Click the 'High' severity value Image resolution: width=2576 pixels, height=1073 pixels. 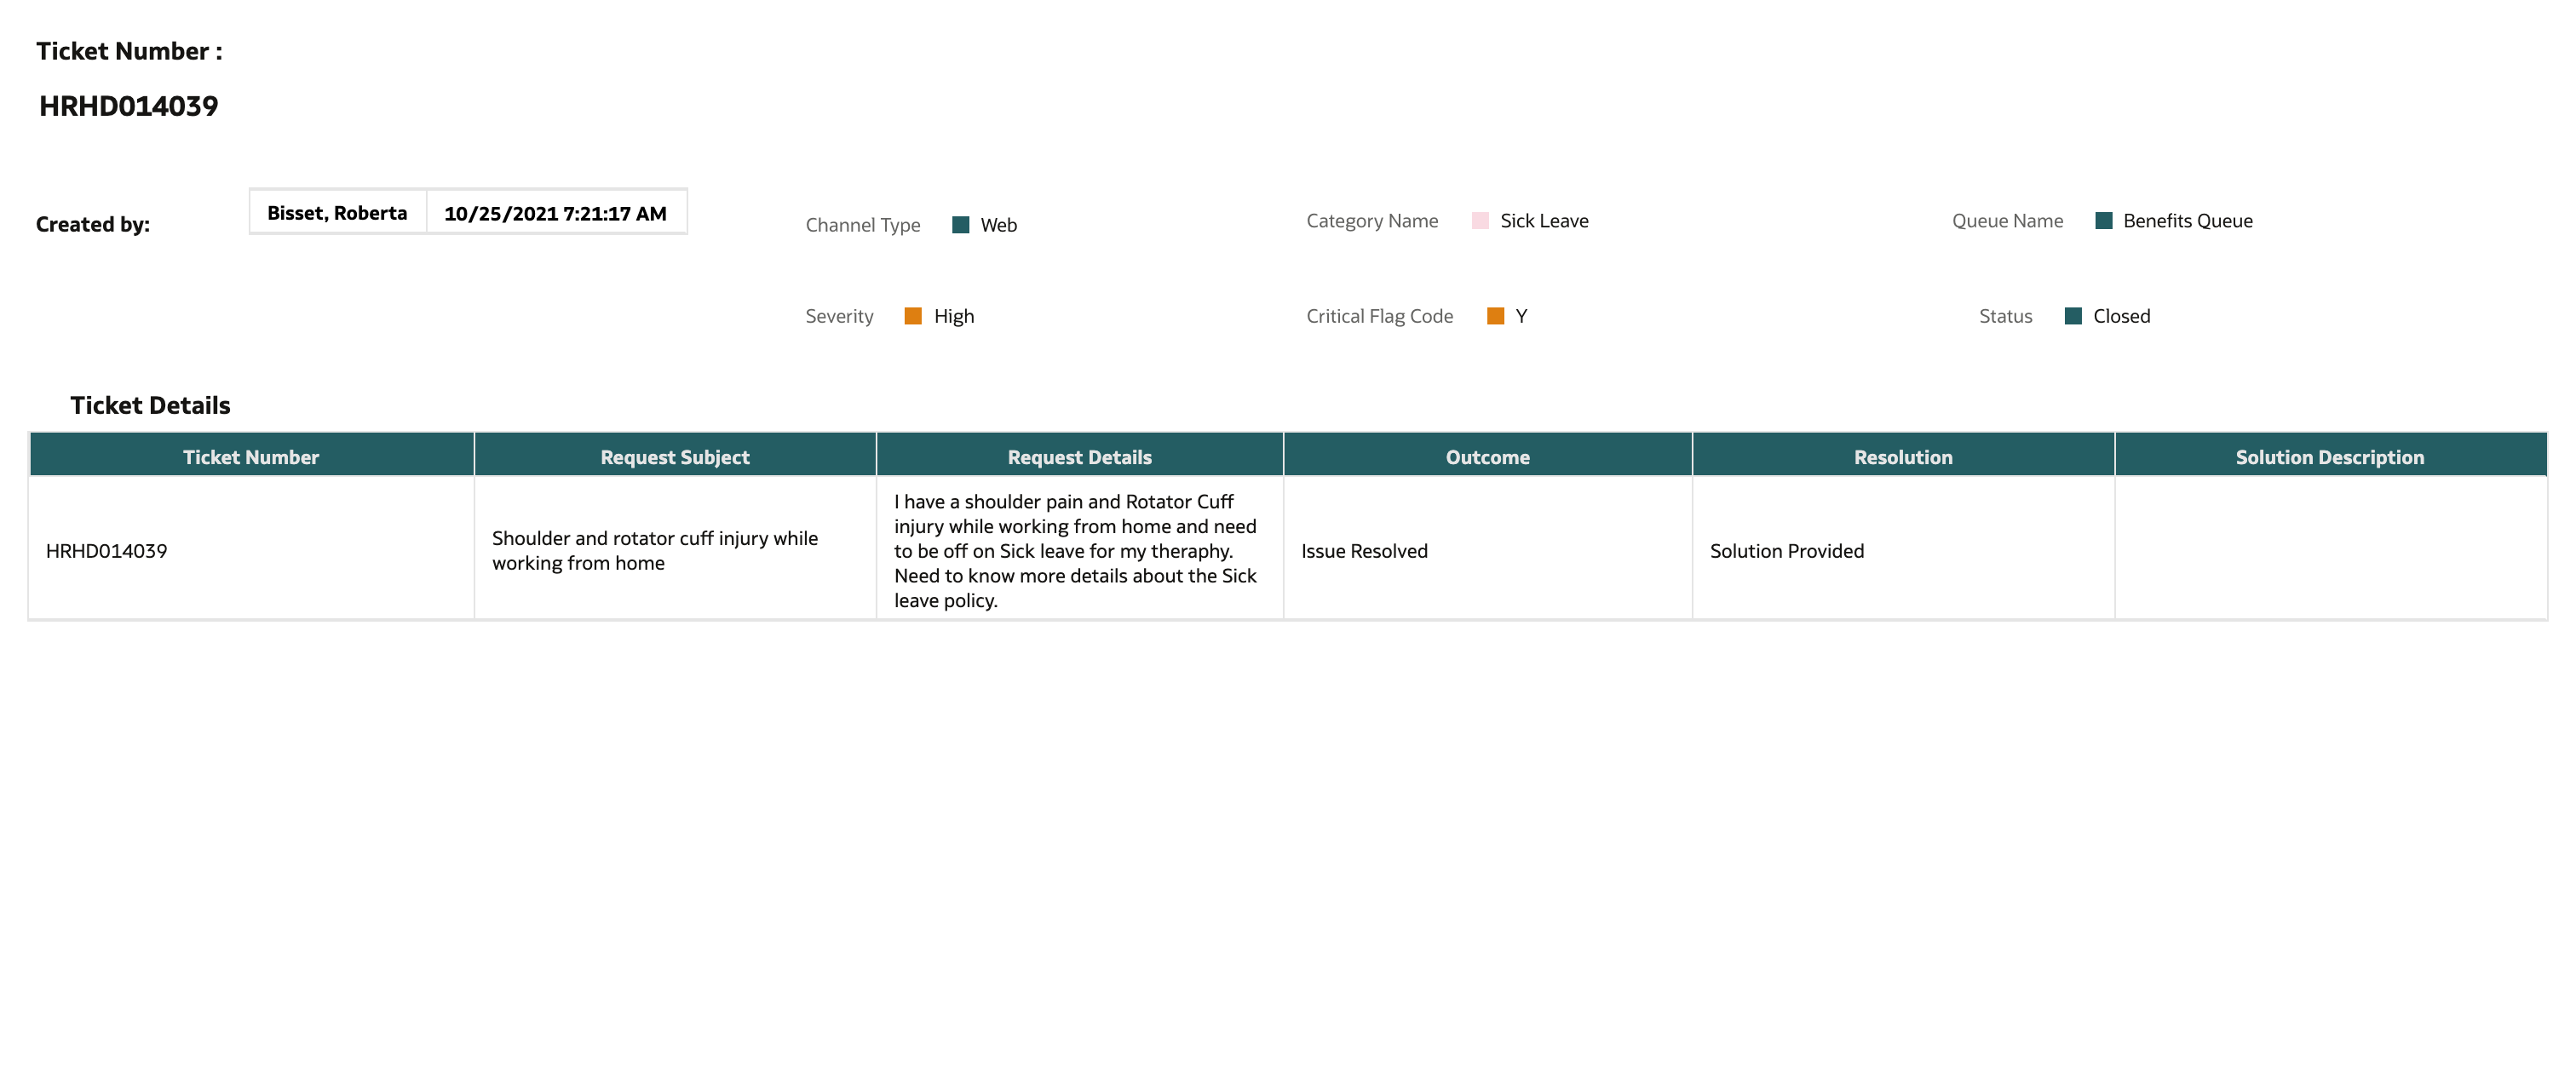[x=954, y=316]
